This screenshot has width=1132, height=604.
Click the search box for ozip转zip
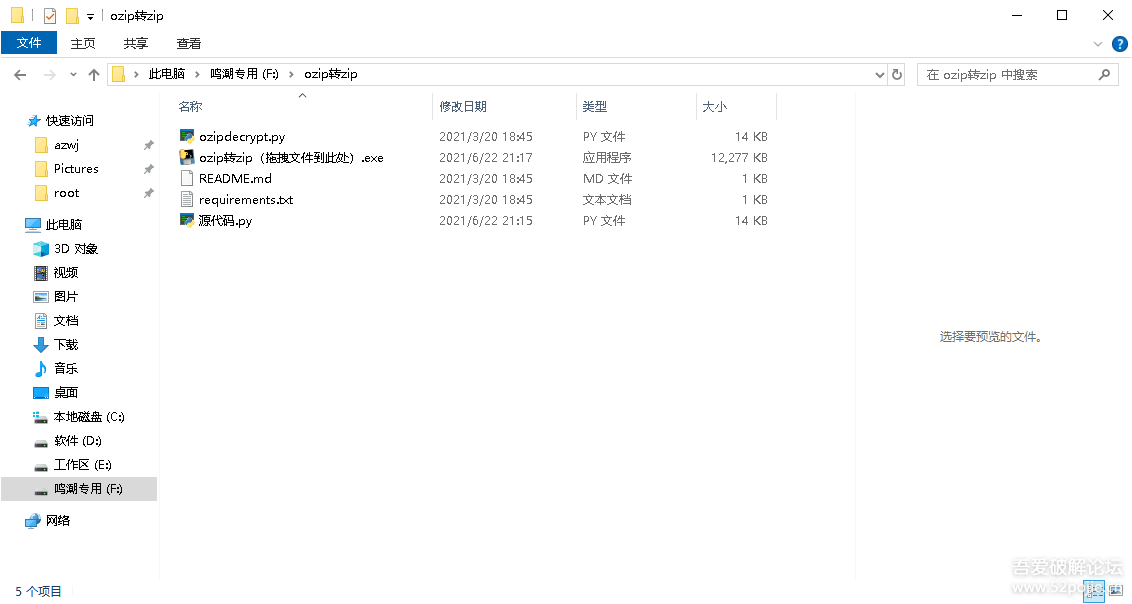[x=1005, y=74]
